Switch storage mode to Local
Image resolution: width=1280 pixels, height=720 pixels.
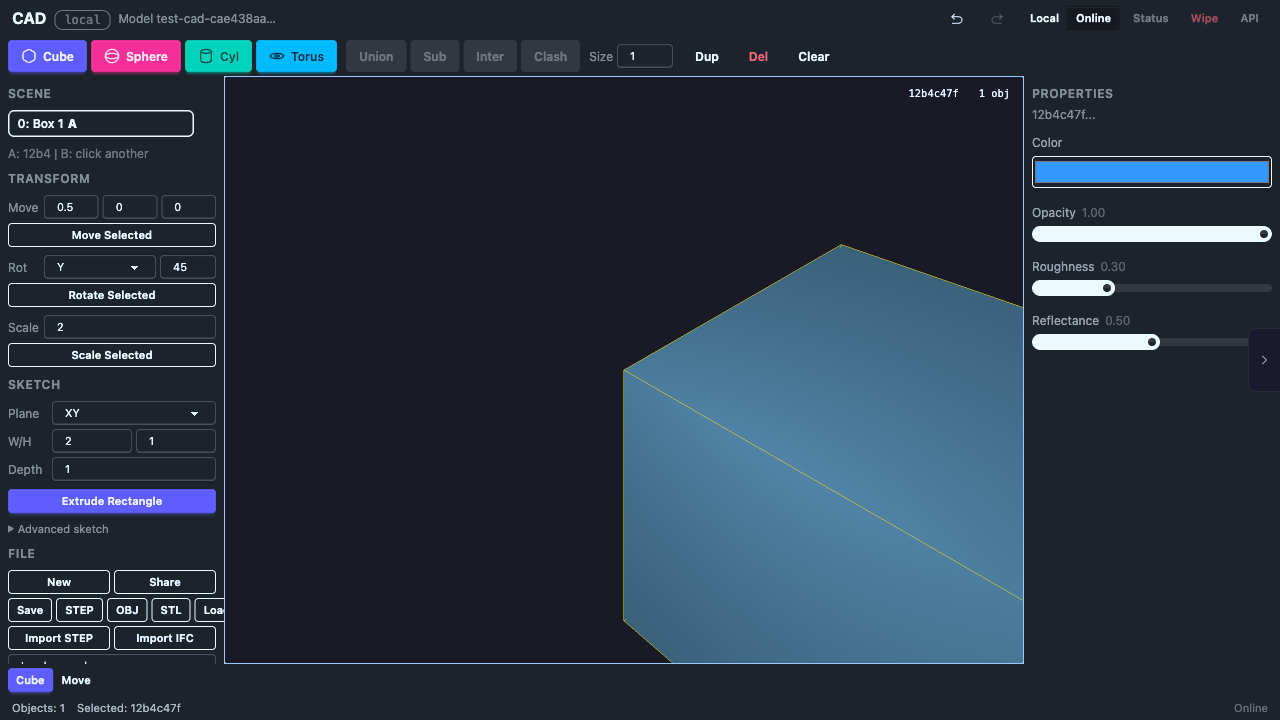click(x=1044, y=18)
